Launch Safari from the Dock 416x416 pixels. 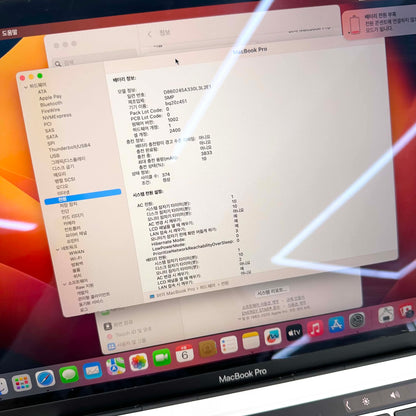pyautogui.click(x=45, y=379)
